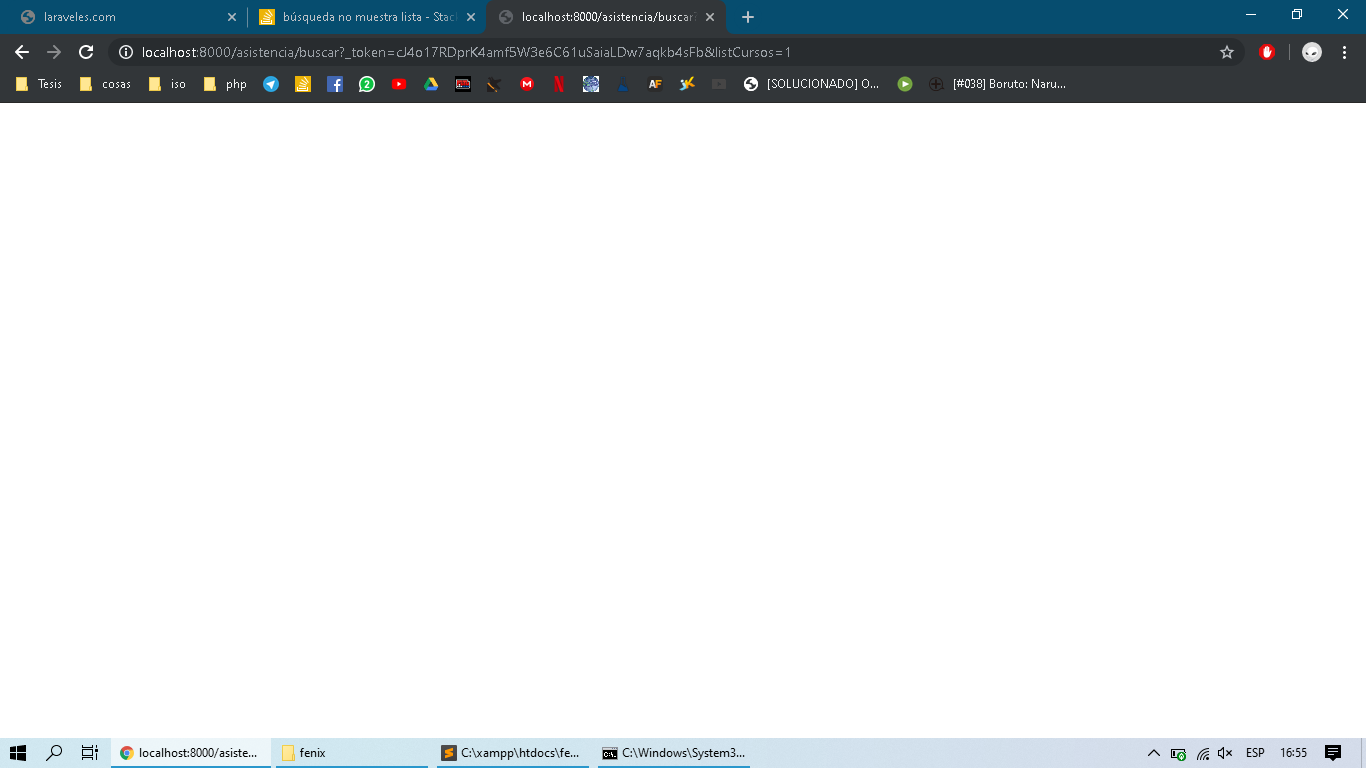1366x768 pixels.
Task: Open the MEGA bookmark
Action: 527,84
